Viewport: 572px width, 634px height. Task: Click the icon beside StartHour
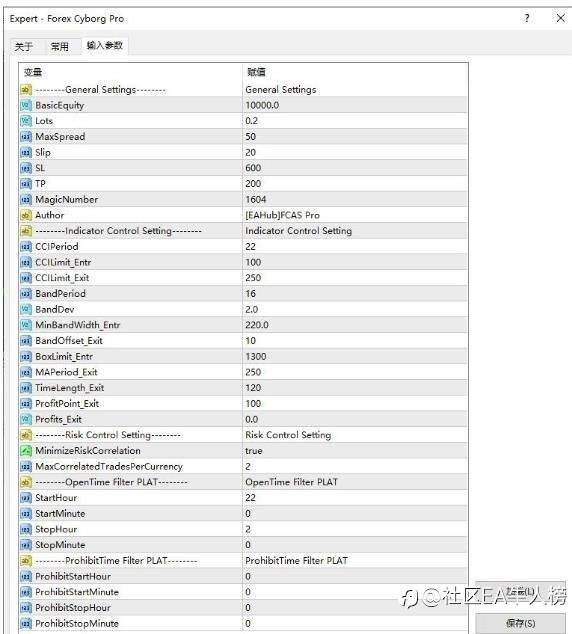(26, 498)
